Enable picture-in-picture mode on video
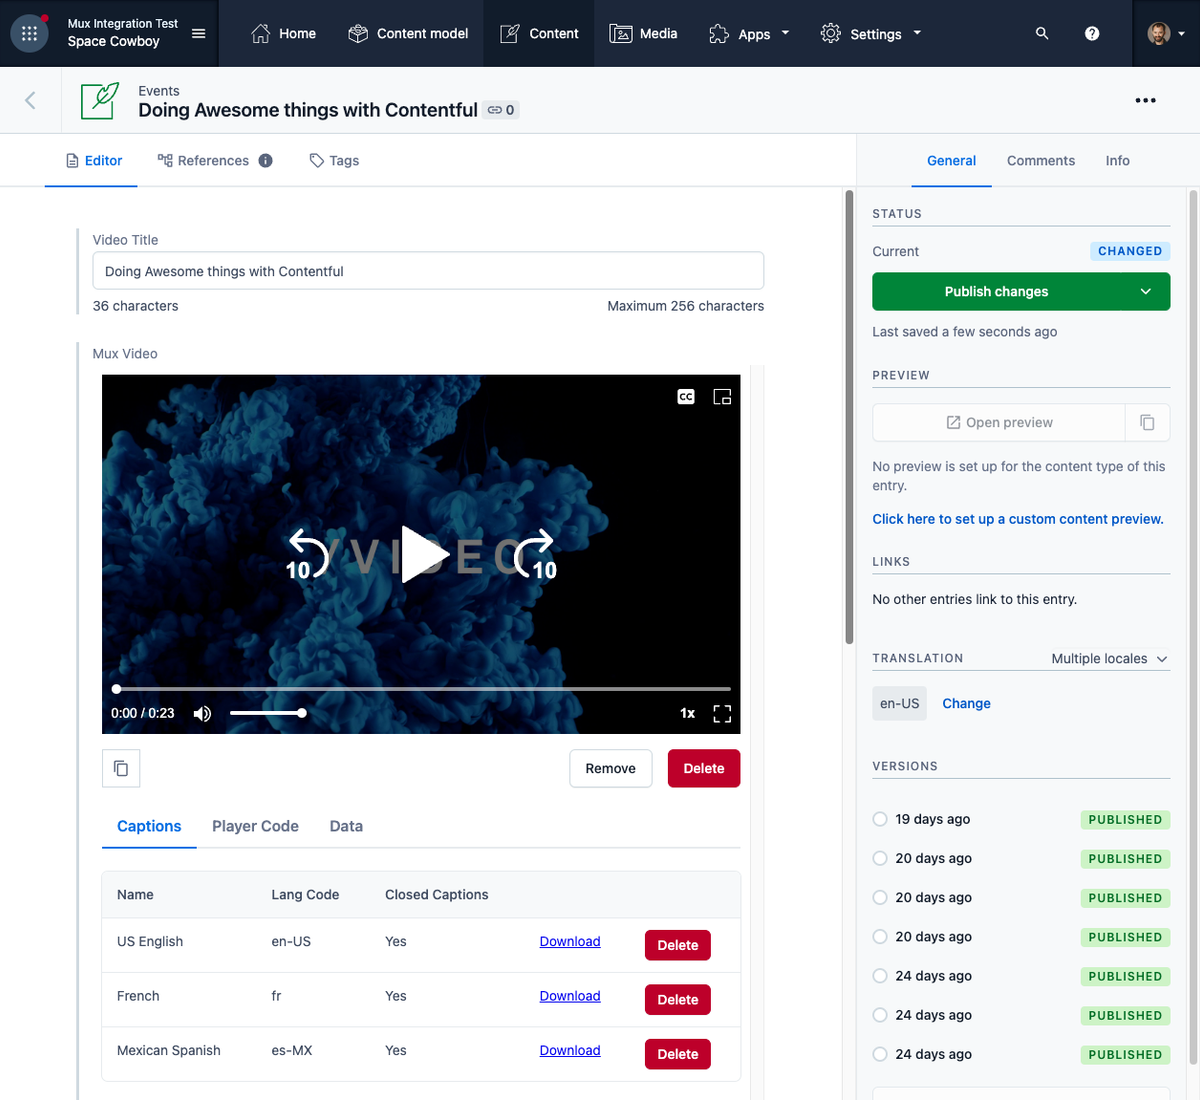This screenshot has height=1100, width=1200. (x=722, y=397)
